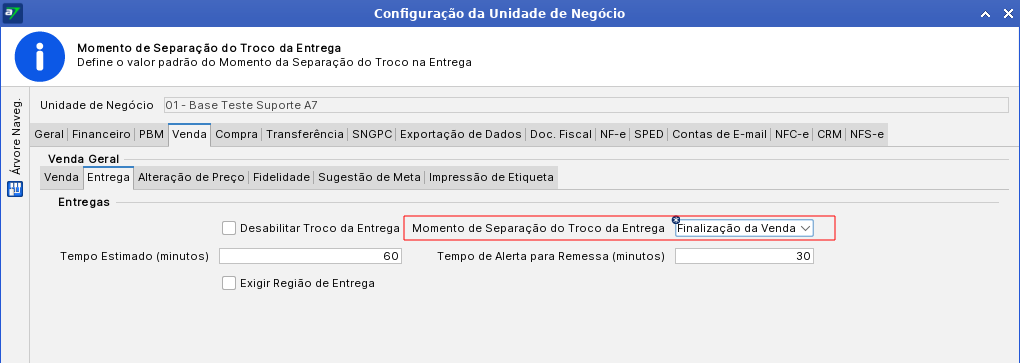Go to the Alteração de Preço subtab
The width and height of the screenshot is (1020, 363).
[191, 177]
